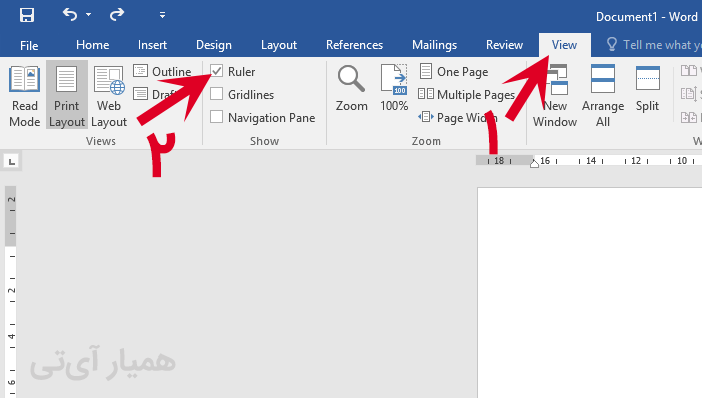Switch to Read Mode view
Image resolution: width=702 pixels, height=398 pixels.
pyautogui.click(x=25, y=95)
